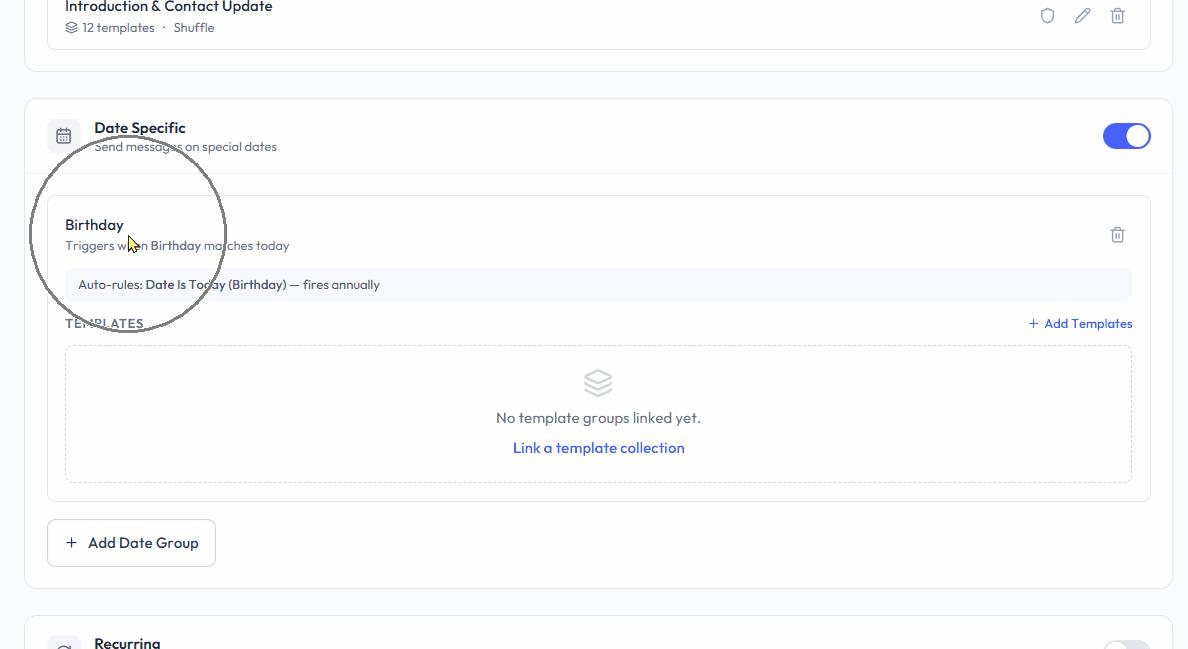Click the Recurring section heading
Image resolution: width=1188 pixels, height=649 pixels.
pos(127,643)
